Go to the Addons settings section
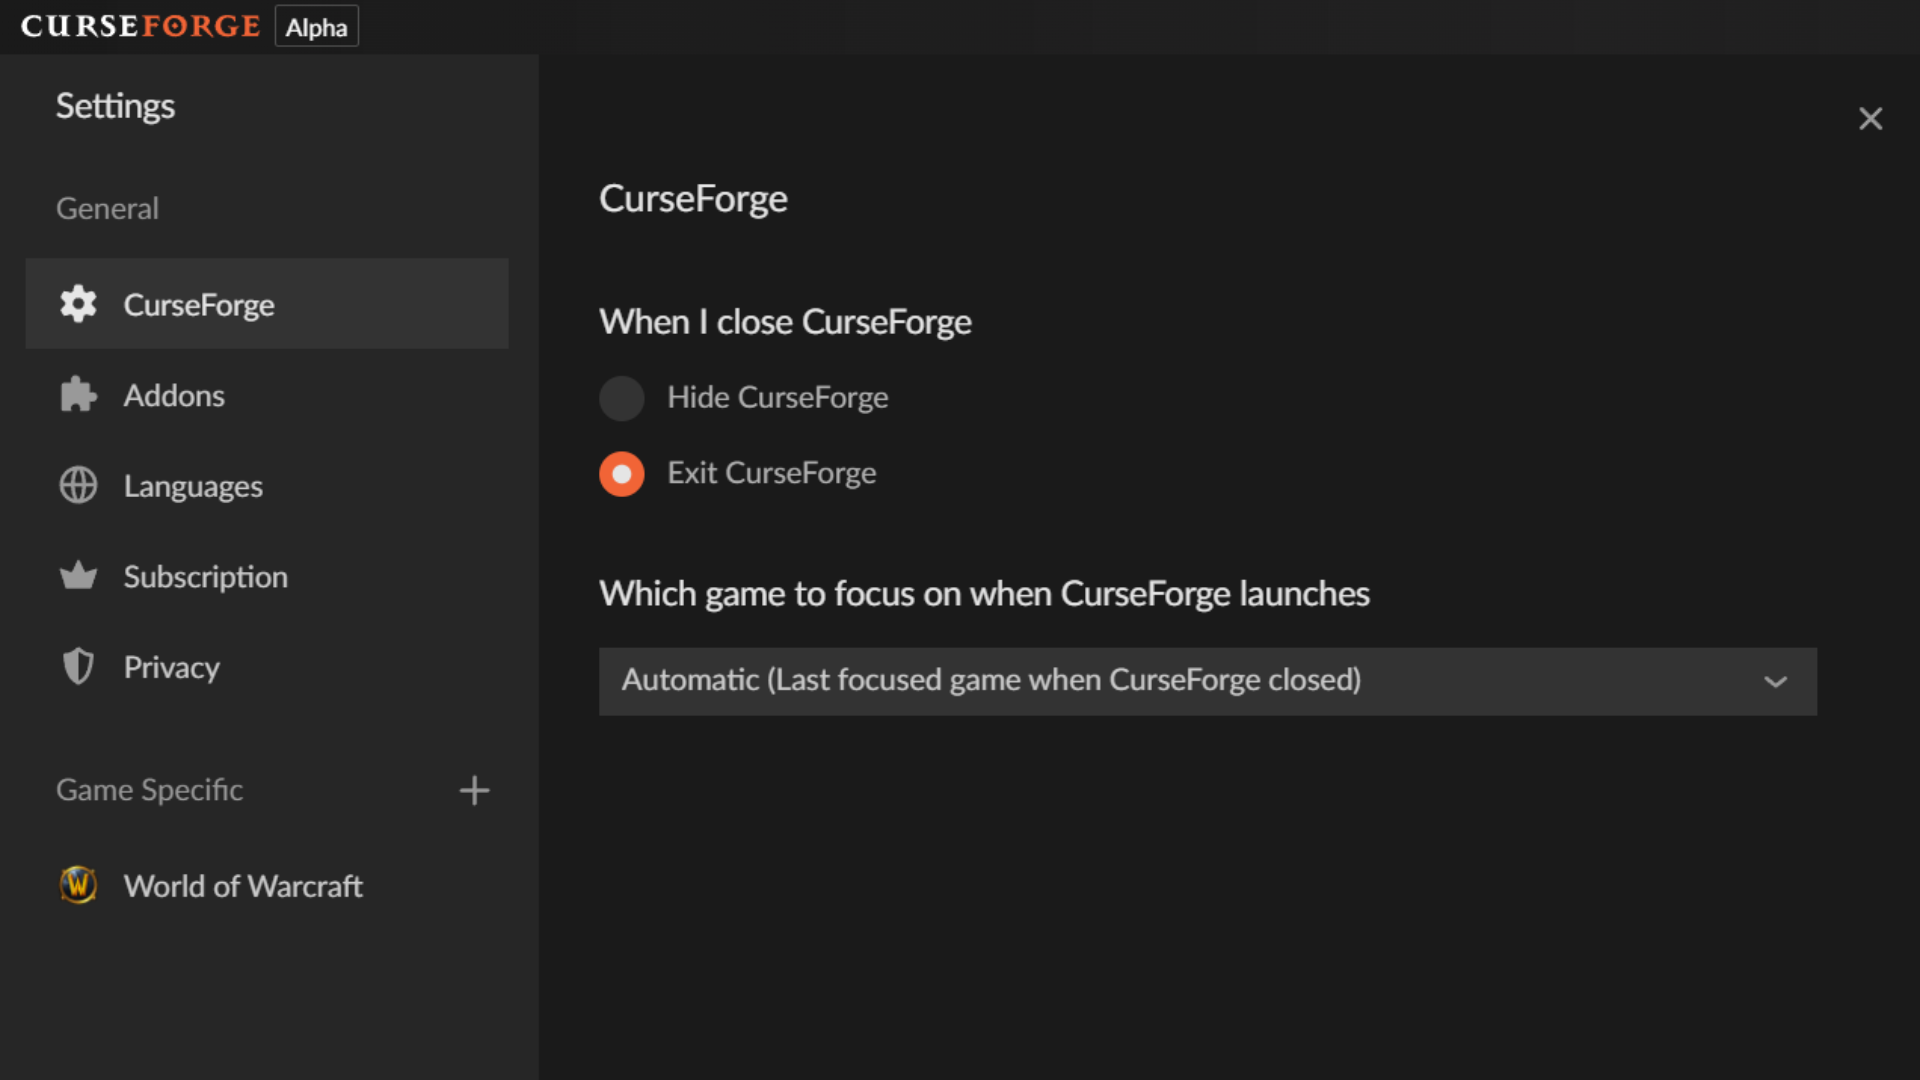This screenshot has width=1920, height=1080. (x=267, y=395)
